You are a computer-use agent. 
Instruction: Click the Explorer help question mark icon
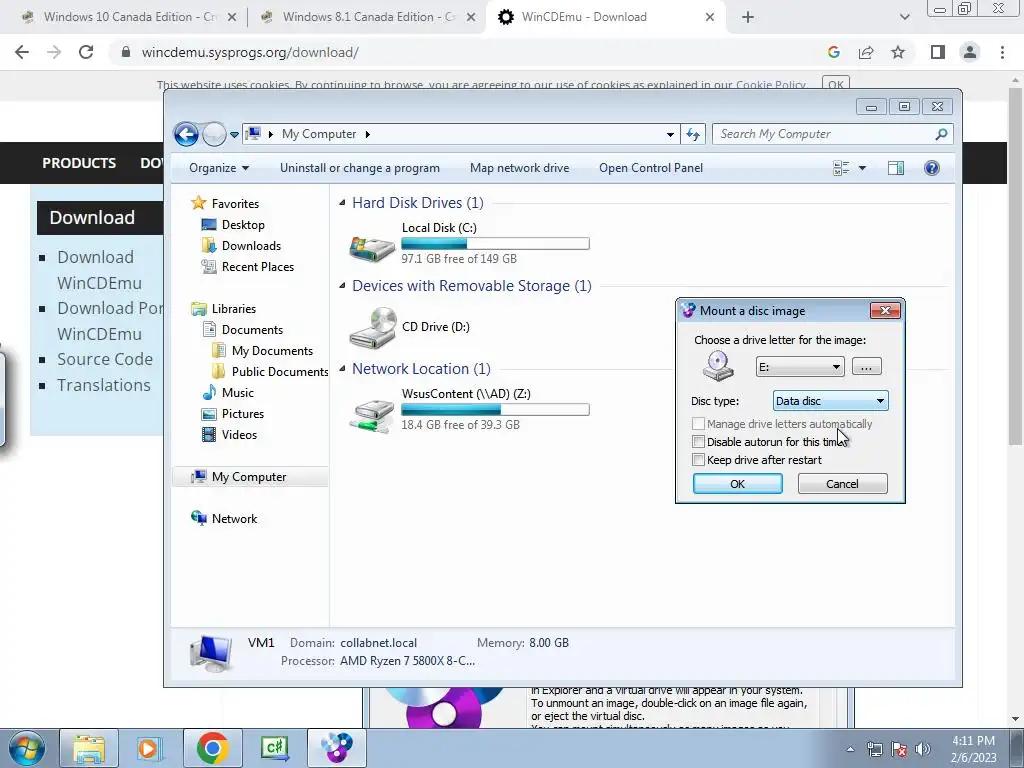(932, 168)
